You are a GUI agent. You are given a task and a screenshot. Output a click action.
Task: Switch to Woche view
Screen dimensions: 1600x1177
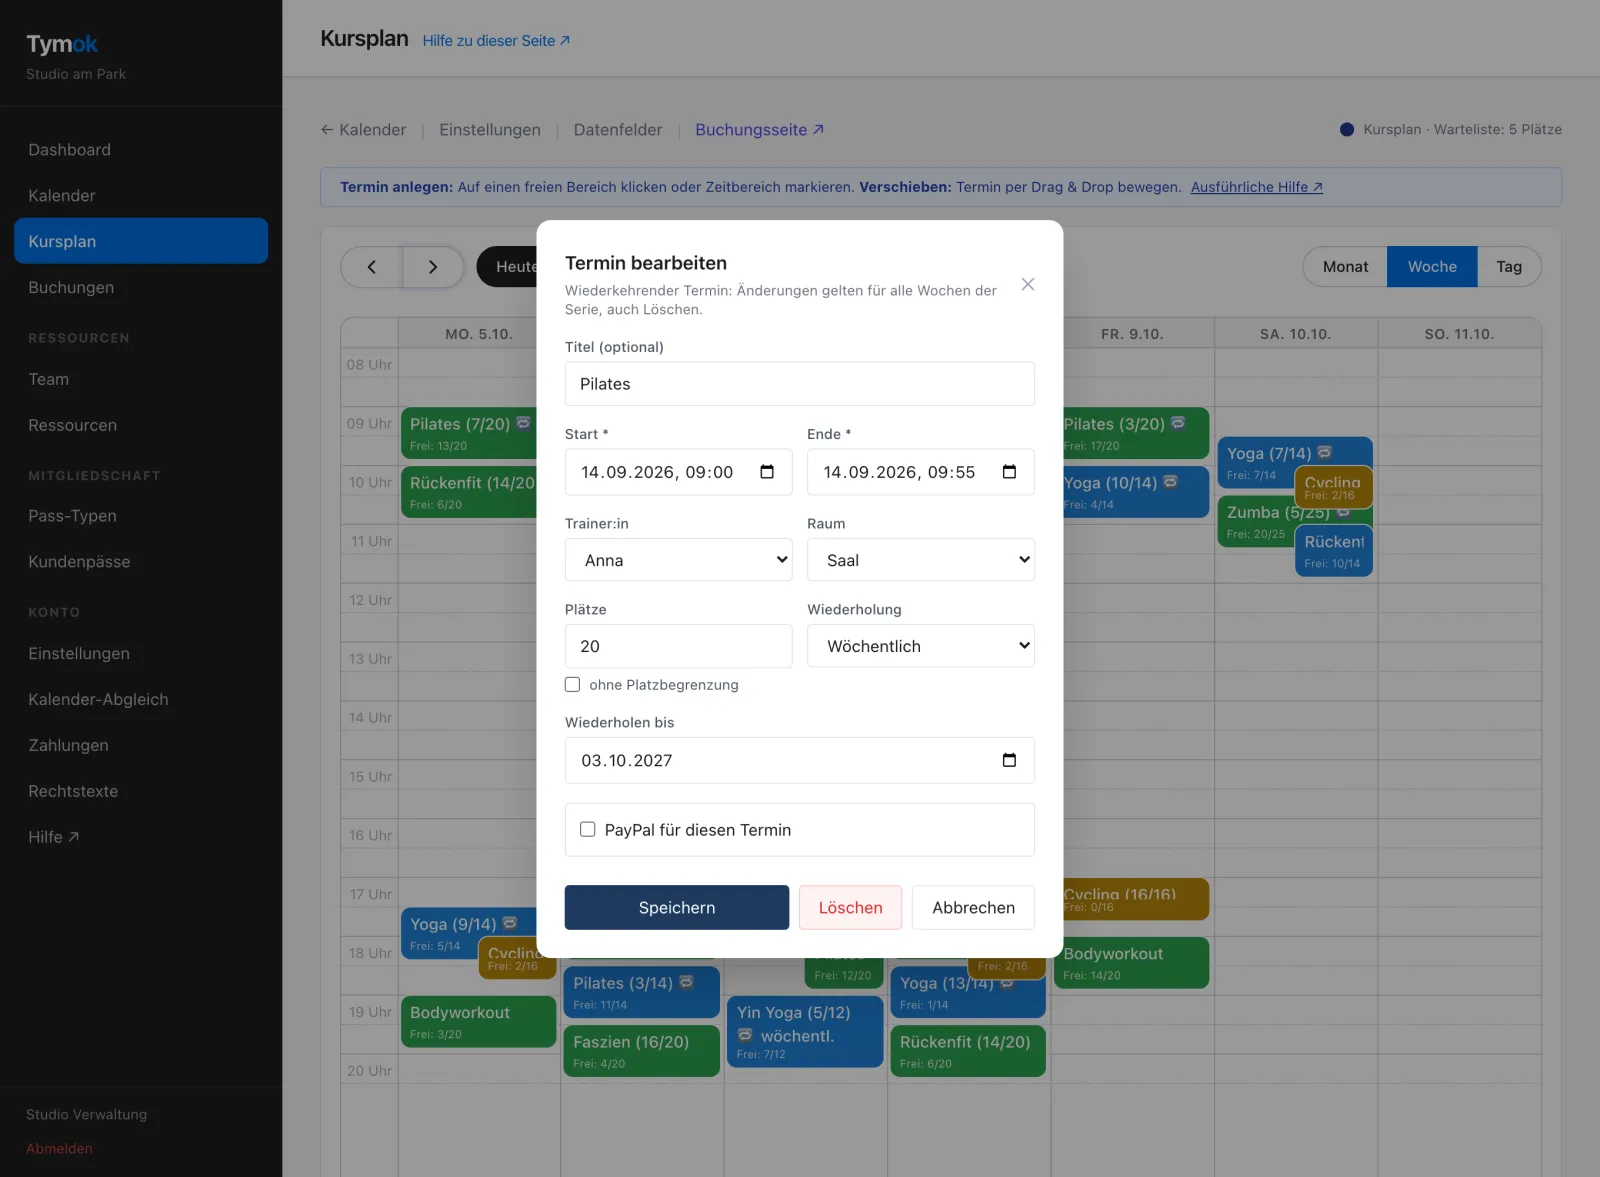click(x=1432, y=267)
